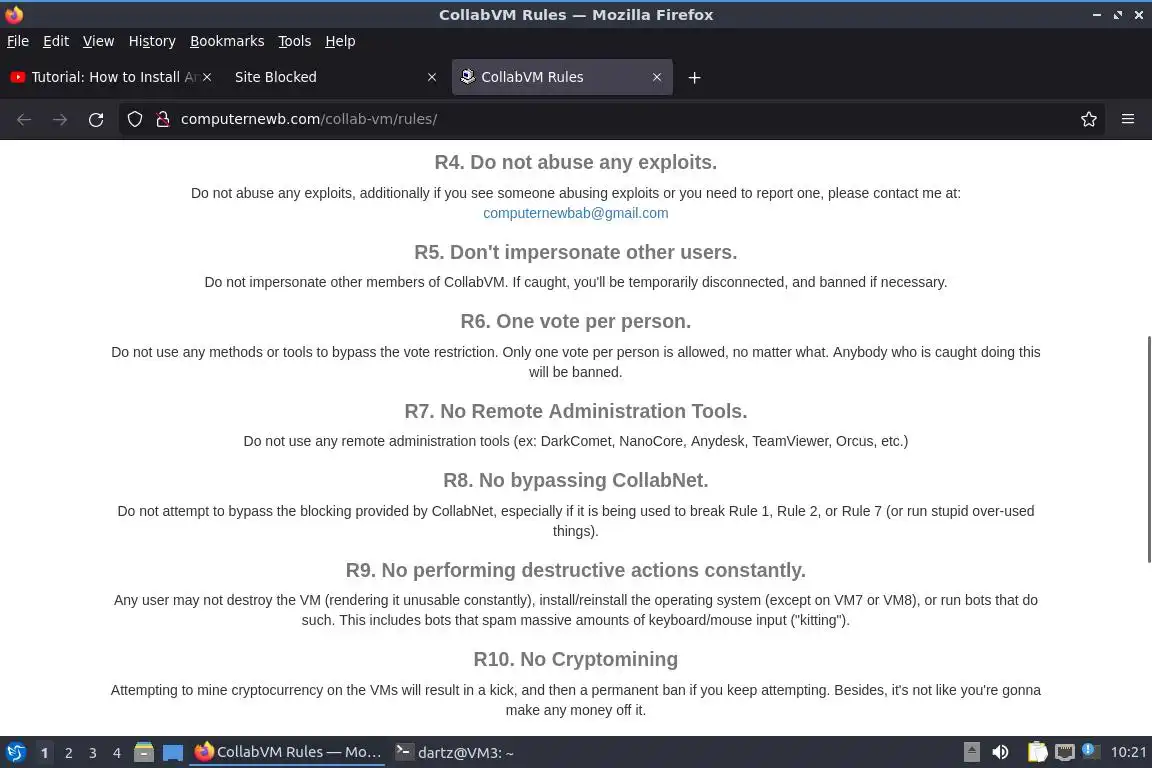Click the R7 Remote Administration Tools heading
This screenshot has width=1152, height=768.
coord(575,411)
